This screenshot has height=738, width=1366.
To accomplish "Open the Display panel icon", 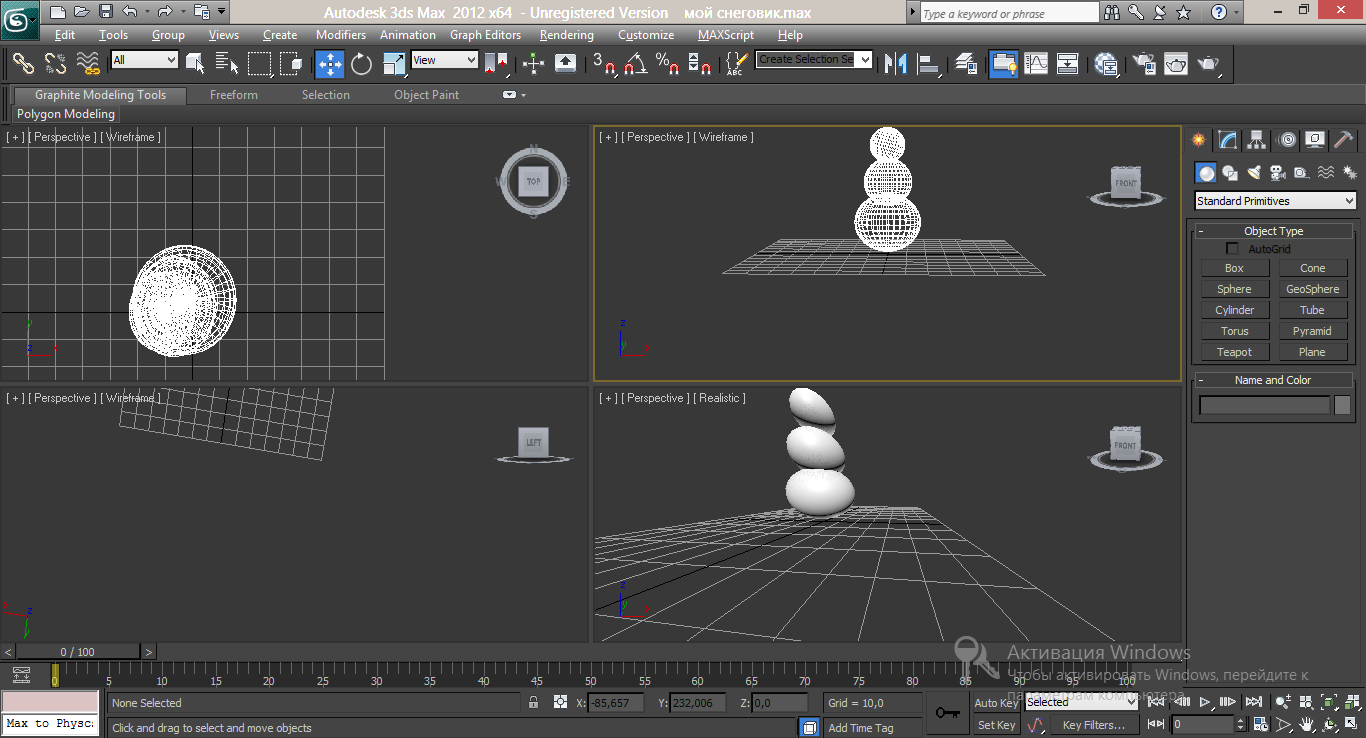I will (1316, 139).
